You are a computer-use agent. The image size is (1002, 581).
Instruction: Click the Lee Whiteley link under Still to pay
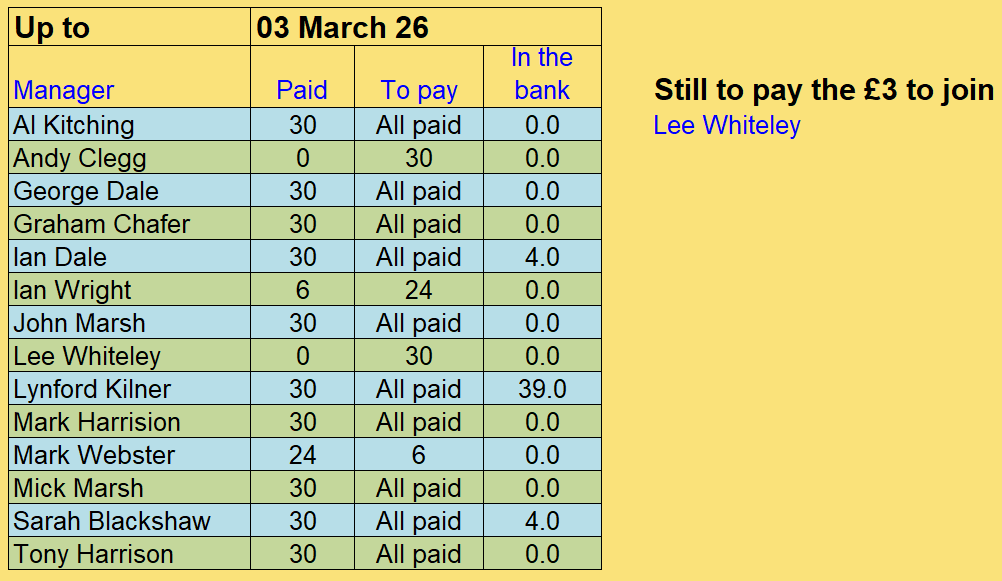coord(726,125)
